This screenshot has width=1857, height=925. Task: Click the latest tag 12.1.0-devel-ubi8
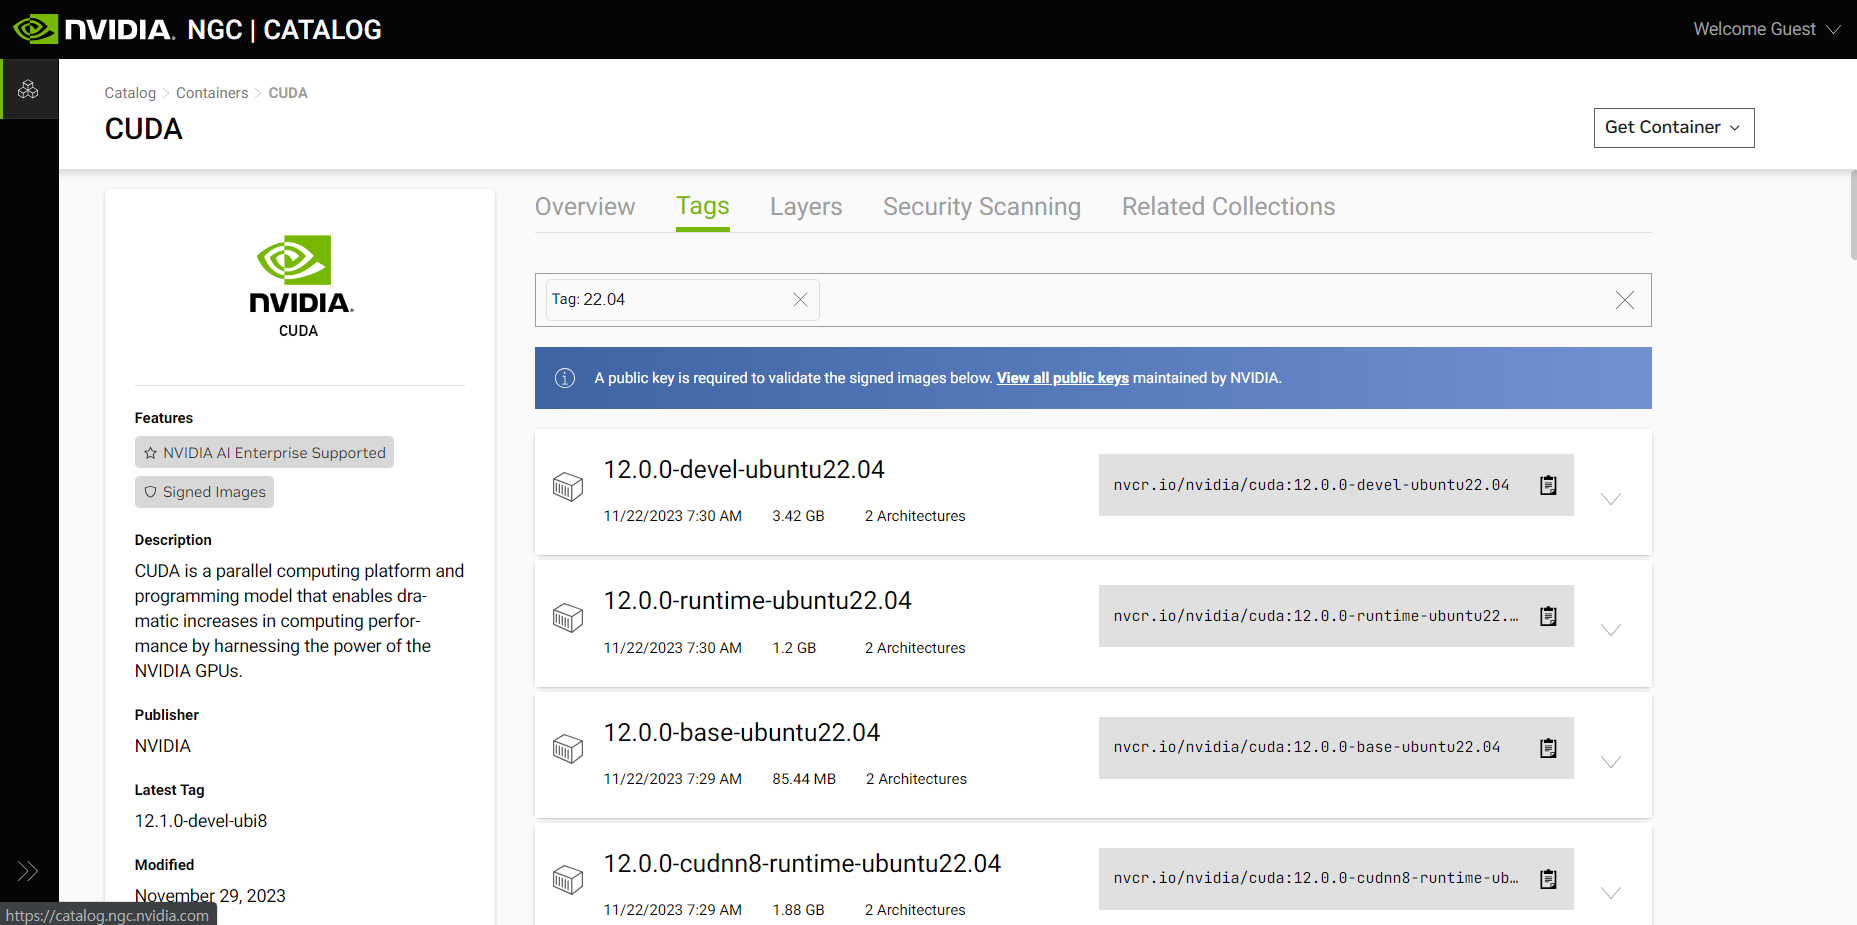tap(201, 821)
